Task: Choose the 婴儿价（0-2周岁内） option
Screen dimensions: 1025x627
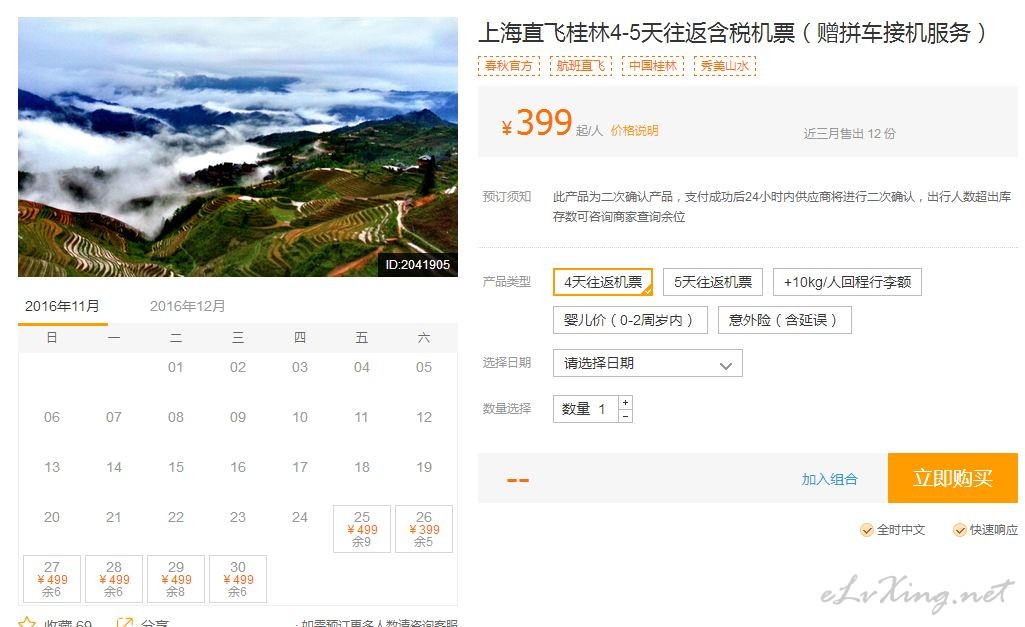Action: point(630,320)
